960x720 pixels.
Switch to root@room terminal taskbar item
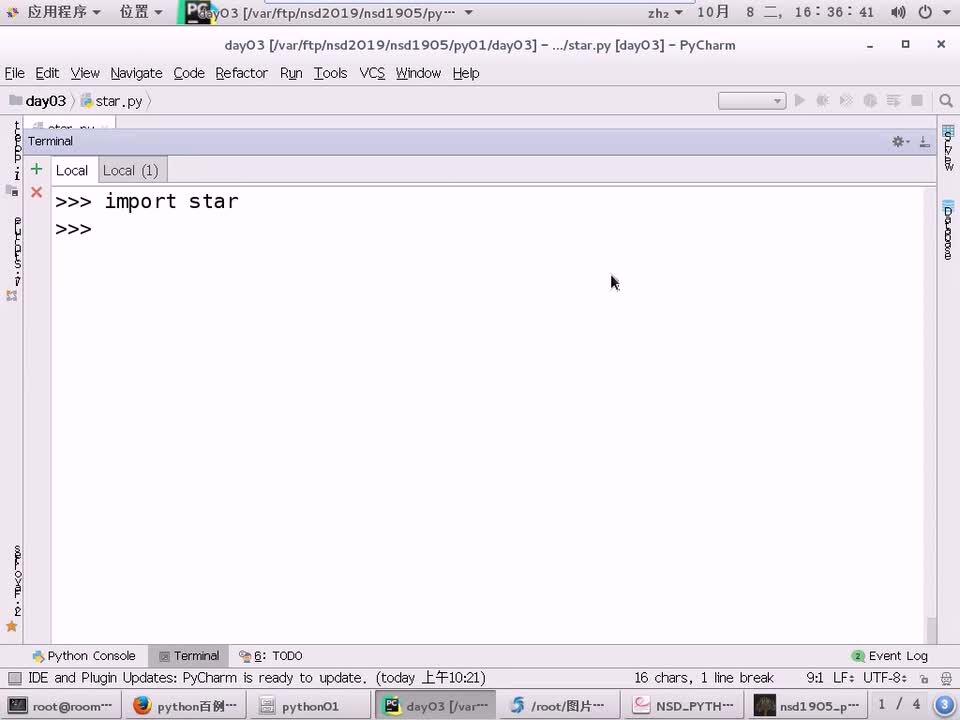pyautogui.click(x=61, y=706)
